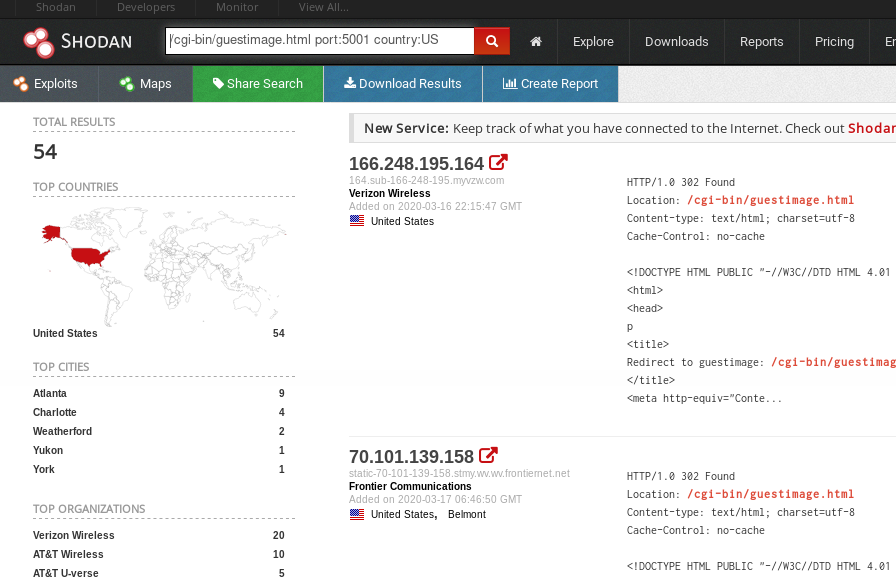This screenshot has width=896, height=580.
Task: Click Belmont city link in second result
Action: tap(467, 514)
